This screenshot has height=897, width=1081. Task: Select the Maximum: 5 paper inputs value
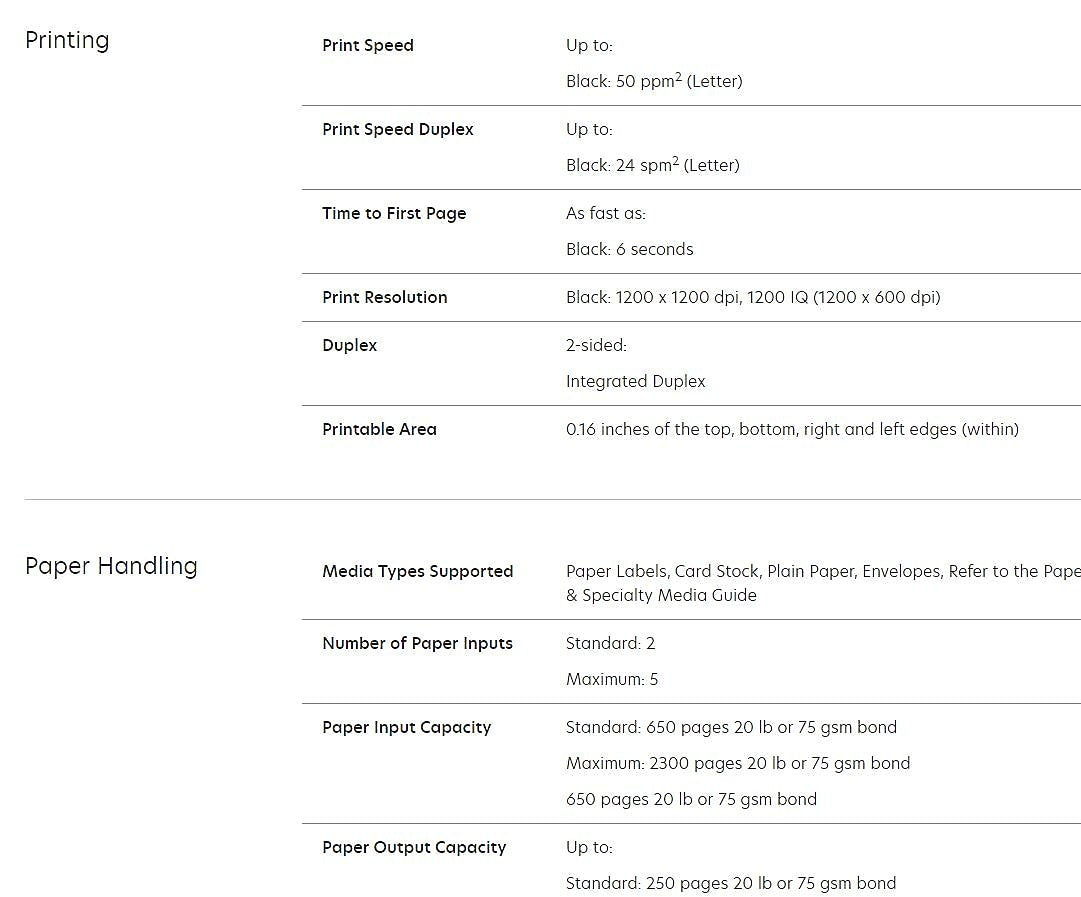612,679
